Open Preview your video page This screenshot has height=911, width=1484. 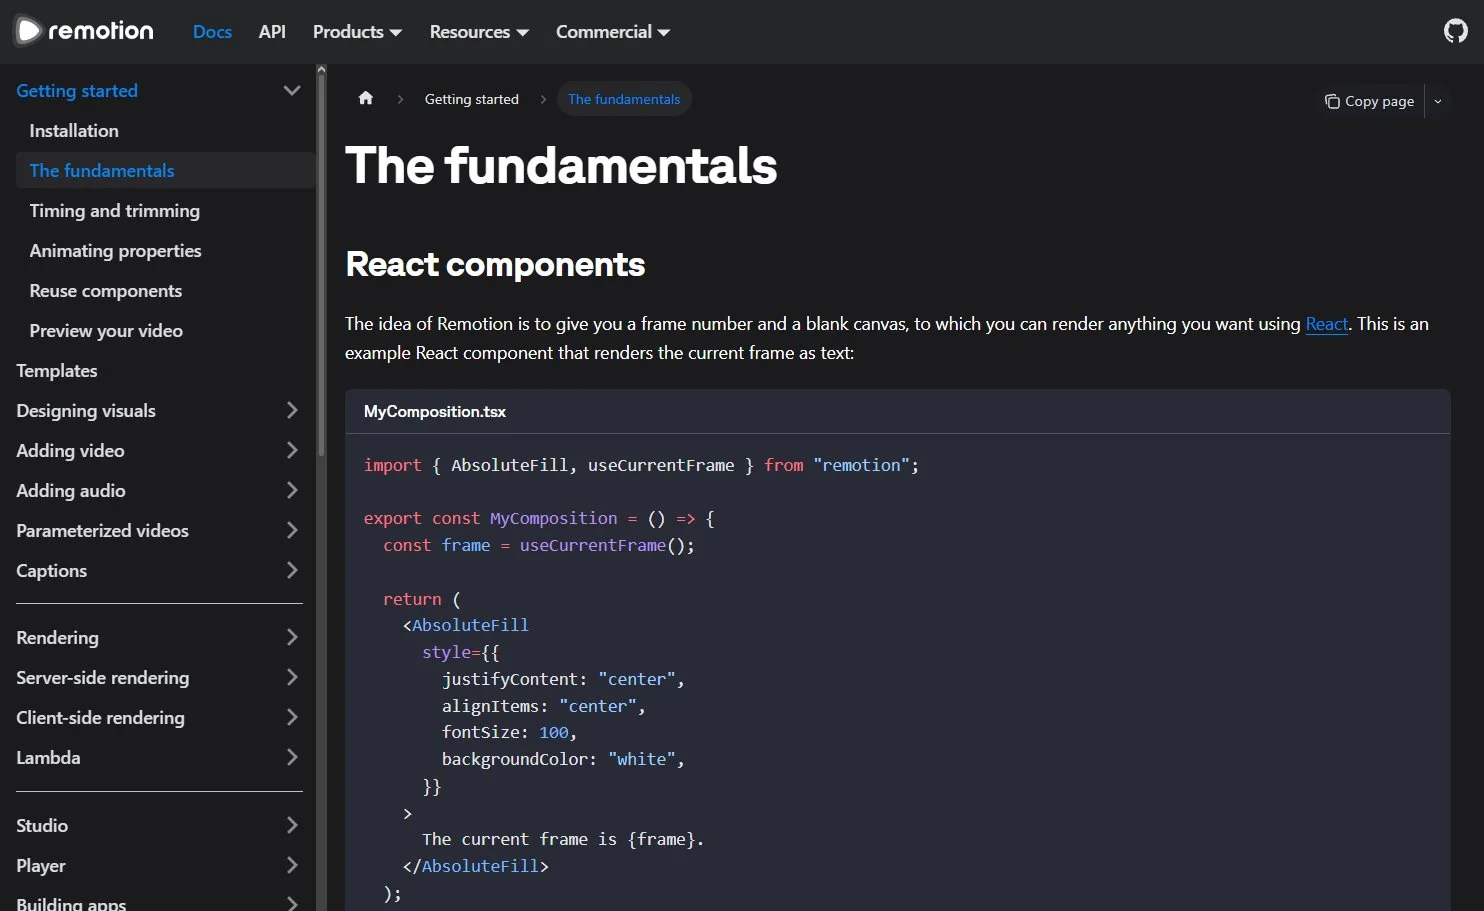point(106,331)
